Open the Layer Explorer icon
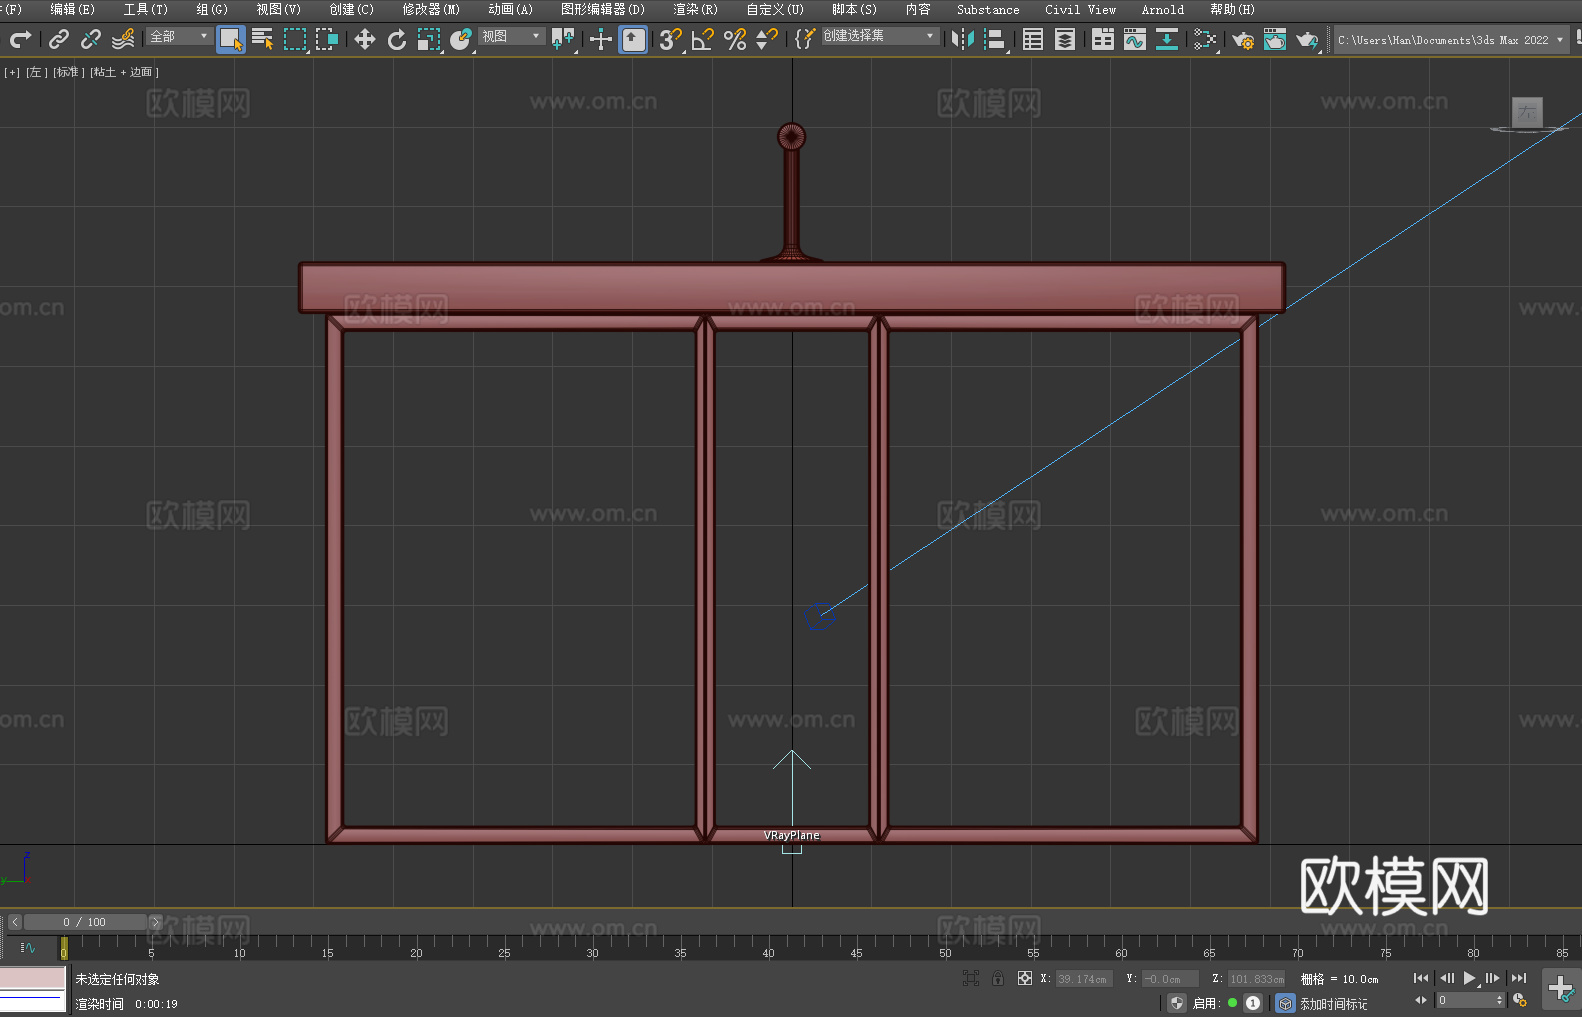The width and height of the screenshot is (1582, 1017). pyautogui.click(x=1065, y=39)
